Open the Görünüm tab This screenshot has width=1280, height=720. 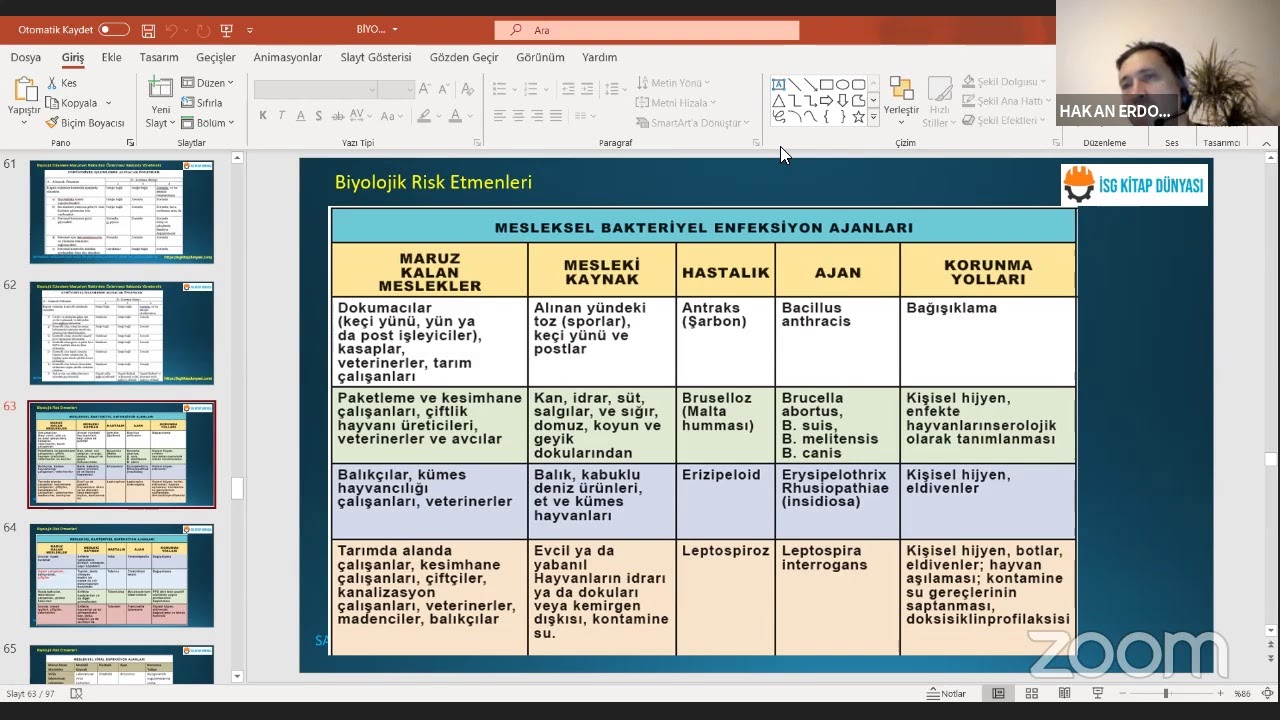pyautogui.click(x=540, y=58)
